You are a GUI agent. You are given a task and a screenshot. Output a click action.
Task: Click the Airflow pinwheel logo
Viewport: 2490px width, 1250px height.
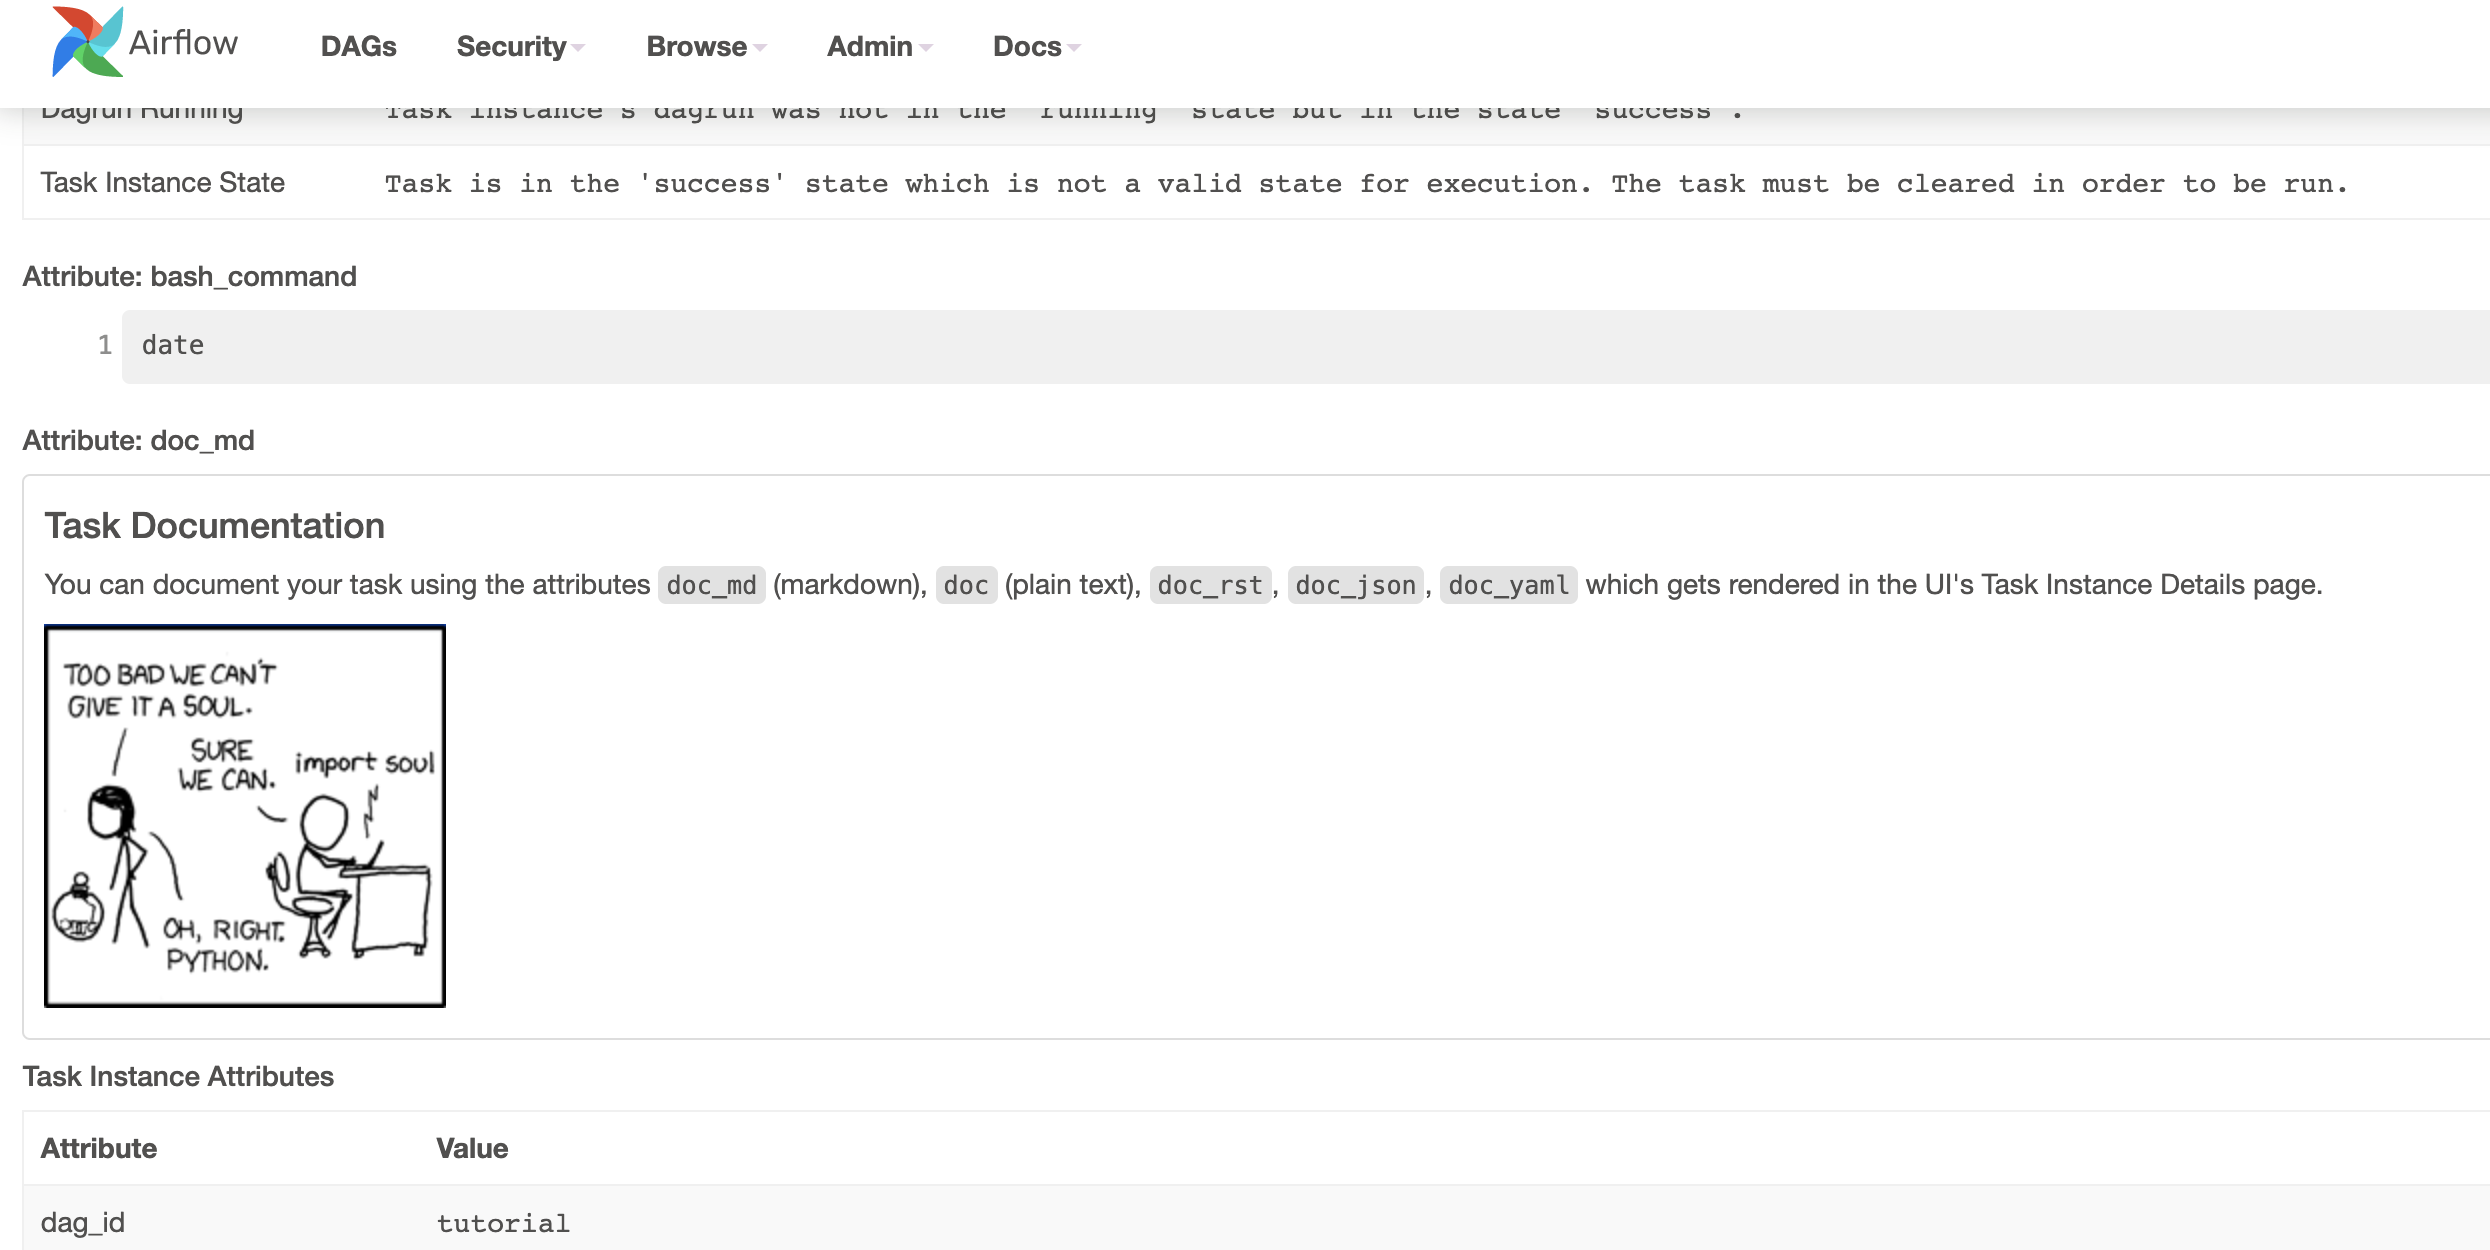click(x=87, y=42)
